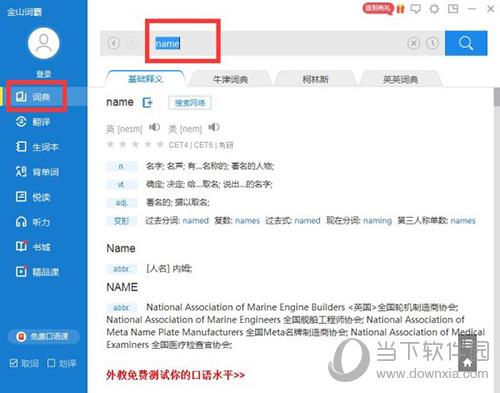Click the vertical scrollbar thumb
The image size is (500, 393).
pyautogui.click(x=497, y=98)
